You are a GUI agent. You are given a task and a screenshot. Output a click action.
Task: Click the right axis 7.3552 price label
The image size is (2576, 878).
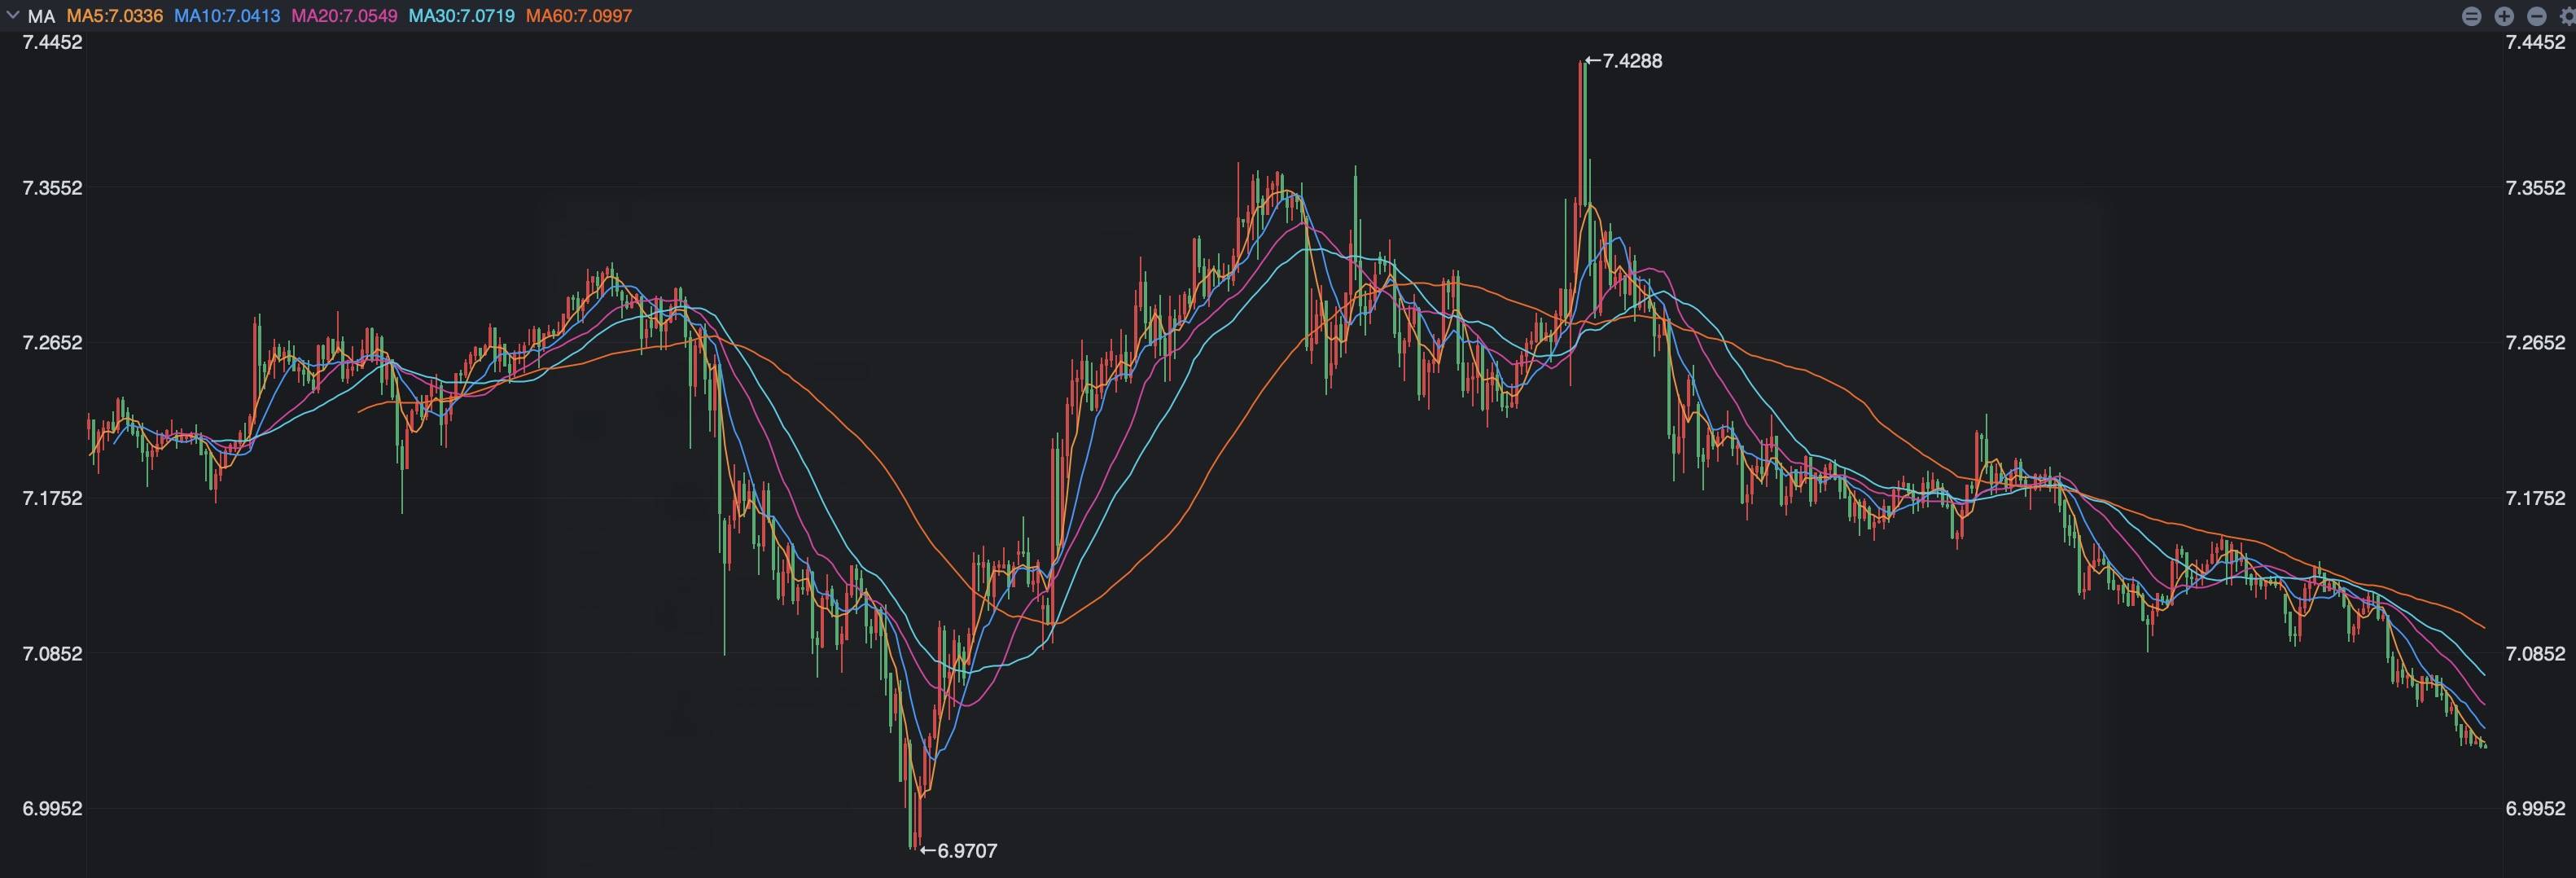(2535, 188)
